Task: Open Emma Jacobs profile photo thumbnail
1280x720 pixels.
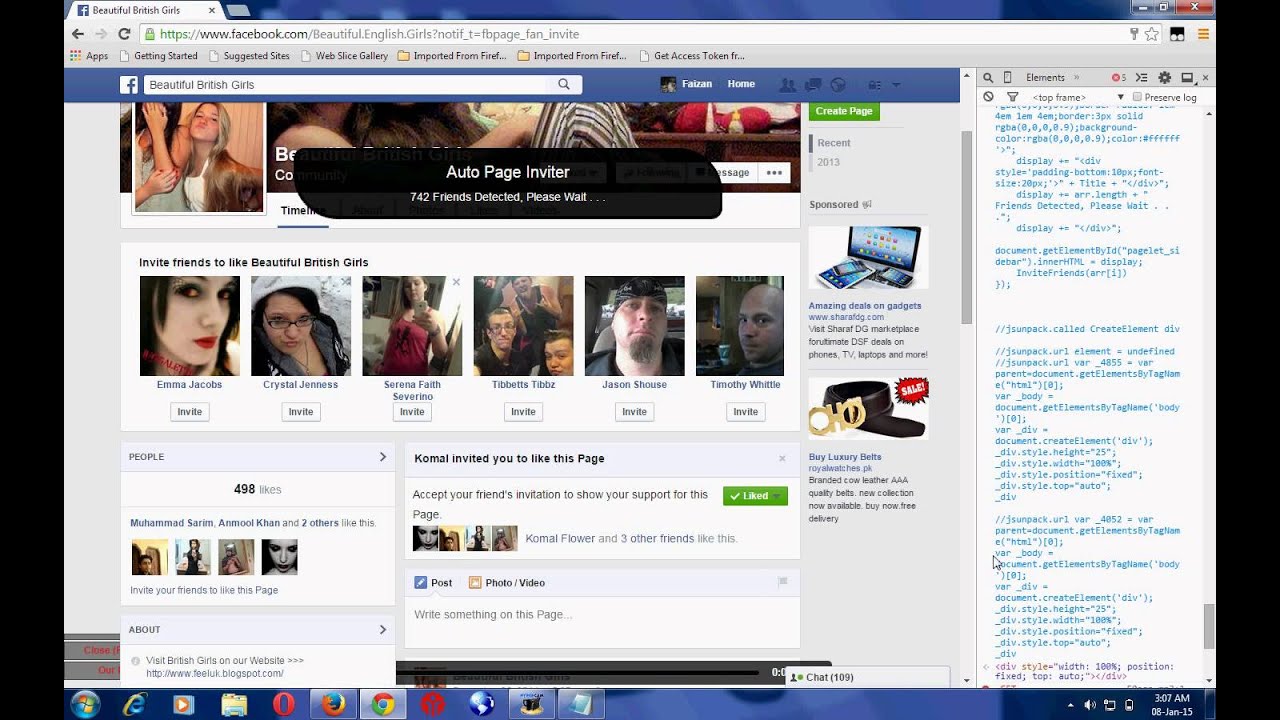Action: pos(190,326)
